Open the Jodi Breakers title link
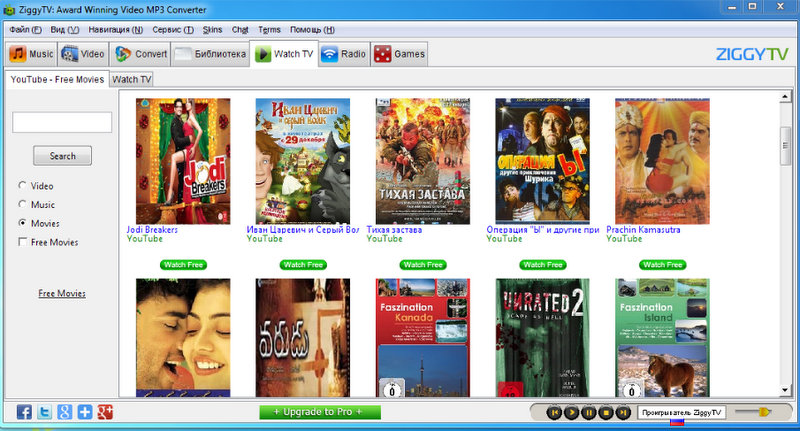Viewport: 800px width, 431px height. [x=152, y=230]
